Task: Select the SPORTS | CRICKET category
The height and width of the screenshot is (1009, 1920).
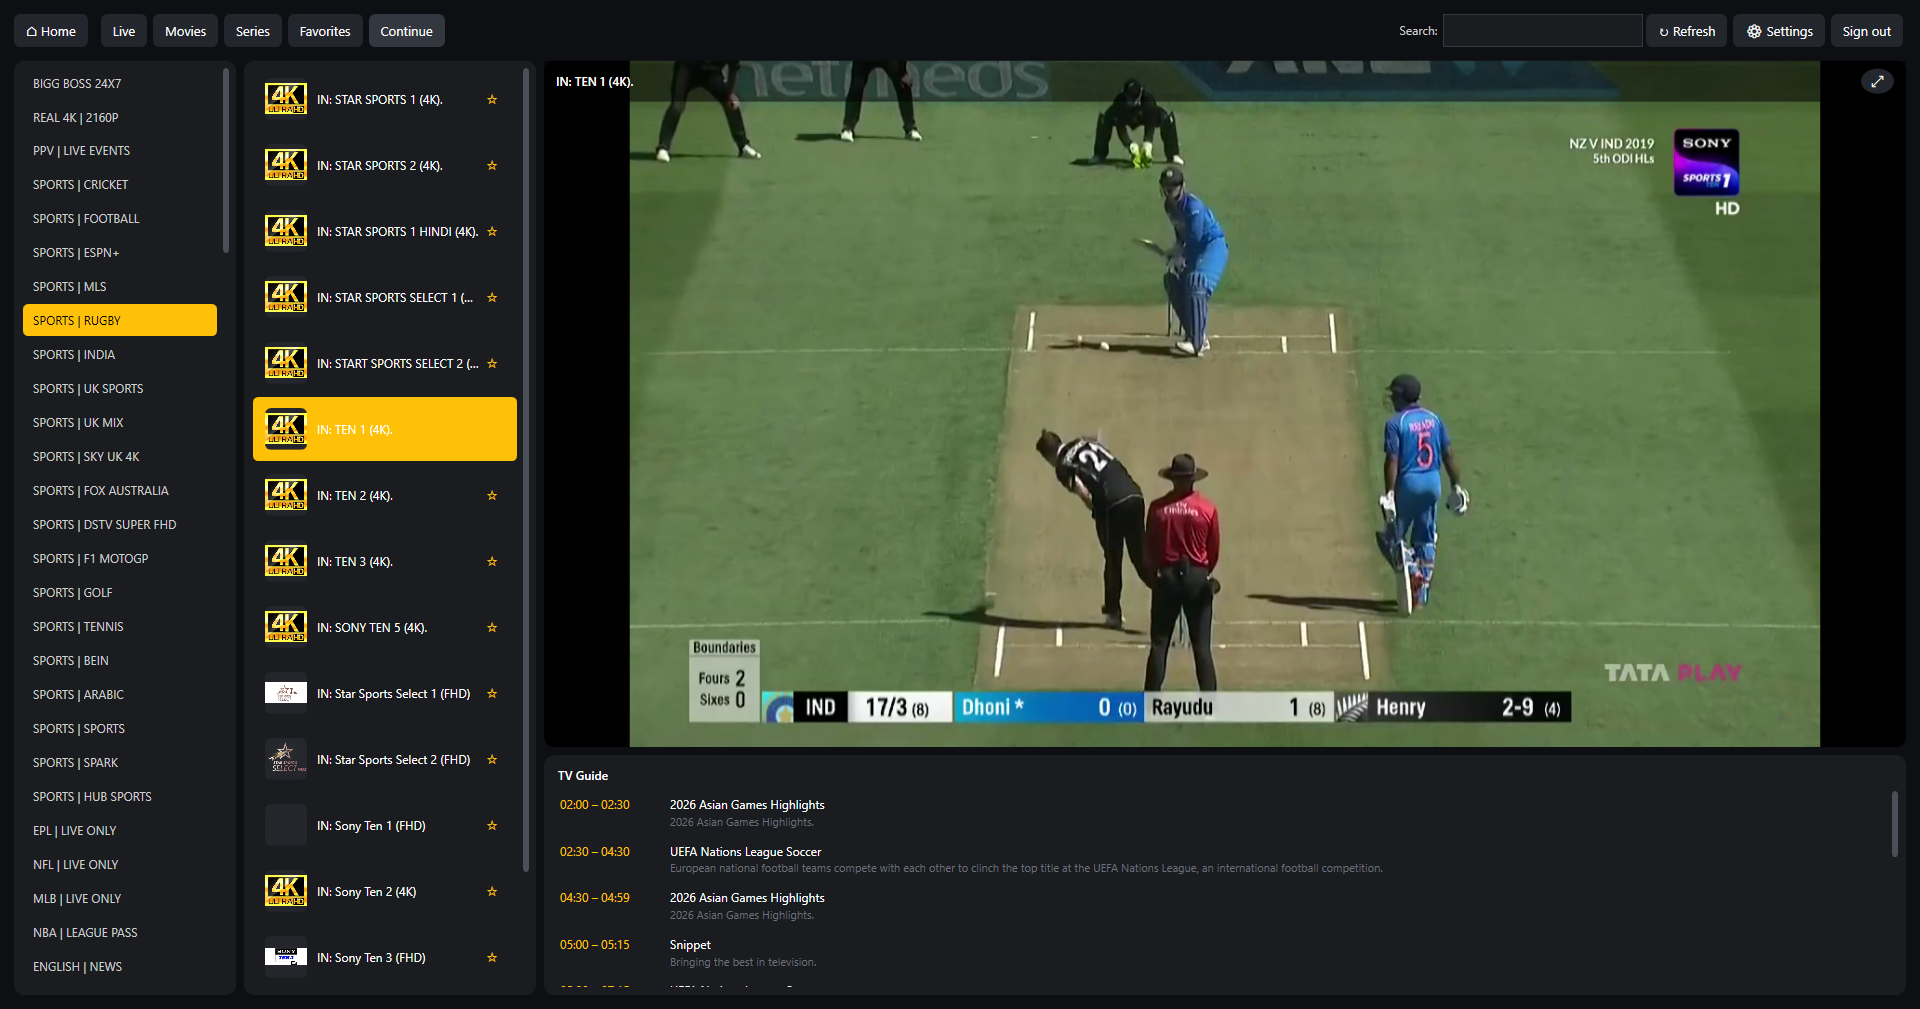Action: [x=119, y=185]
